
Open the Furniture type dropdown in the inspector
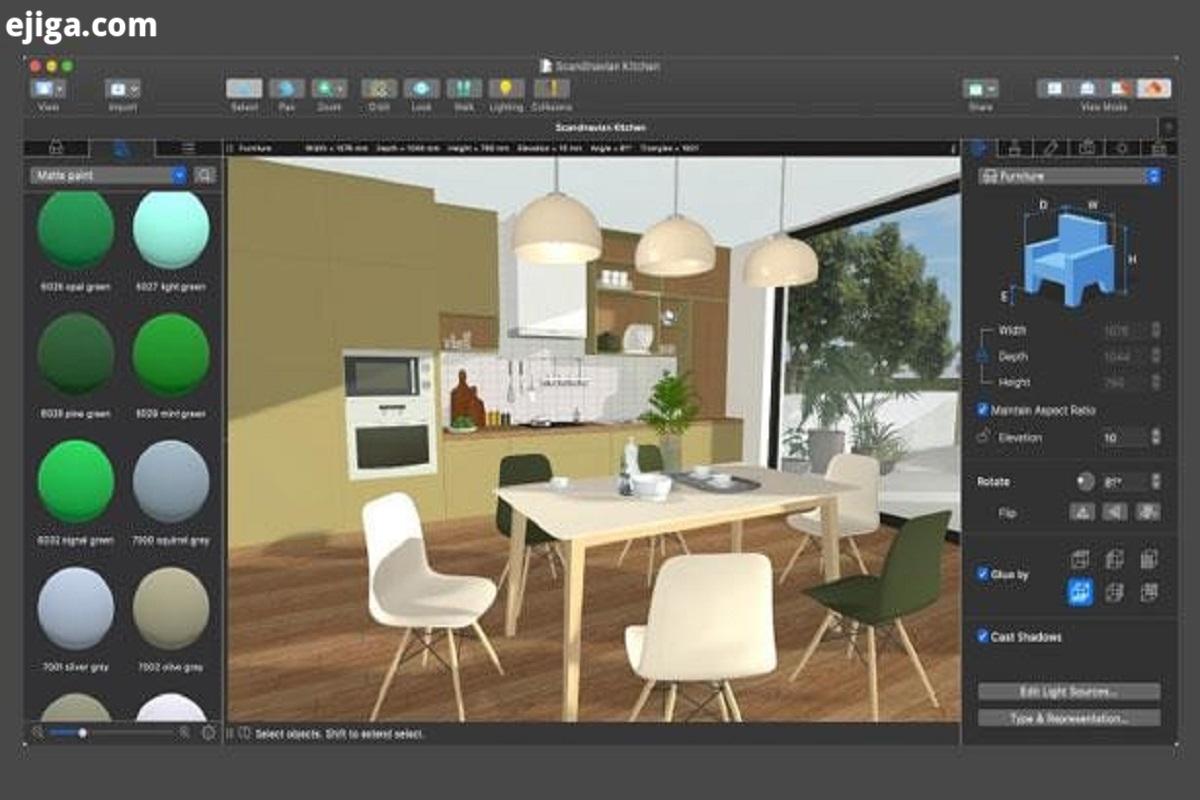click(1069, 176)
